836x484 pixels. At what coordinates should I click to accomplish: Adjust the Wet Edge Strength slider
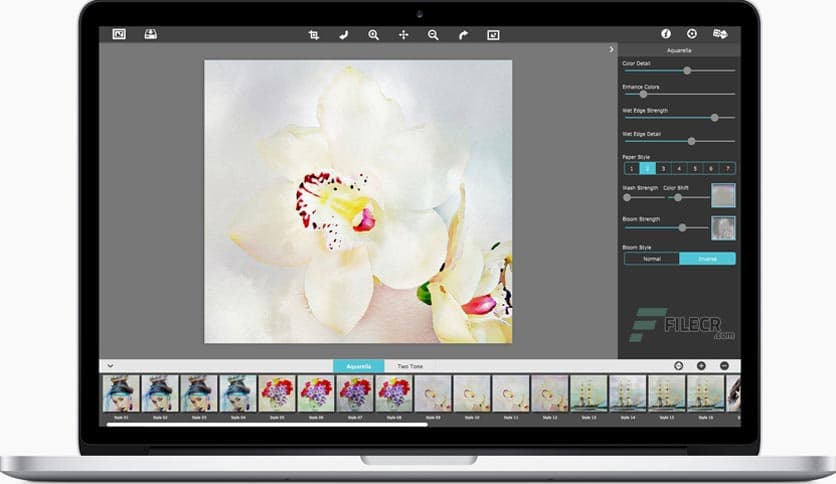tap(679, 117)
